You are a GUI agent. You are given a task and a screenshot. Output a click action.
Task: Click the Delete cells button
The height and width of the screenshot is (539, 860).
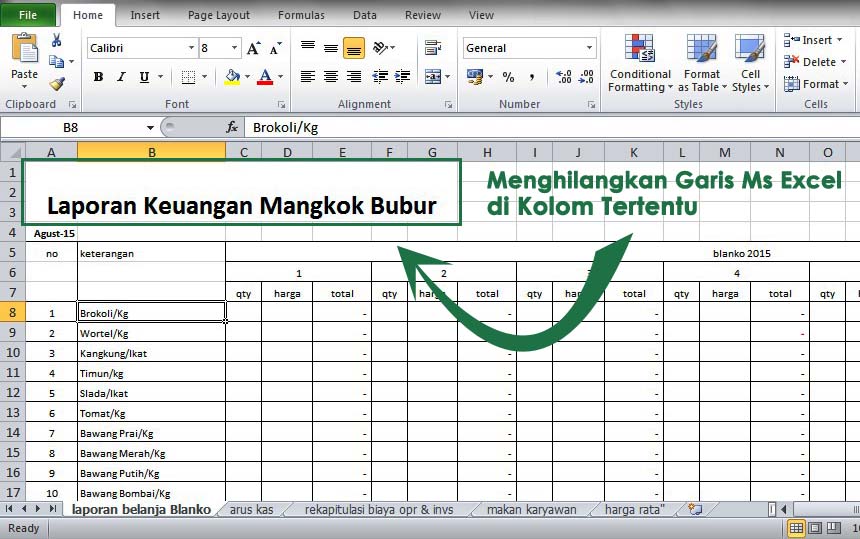pyautogui.click(x=815, y=62)
